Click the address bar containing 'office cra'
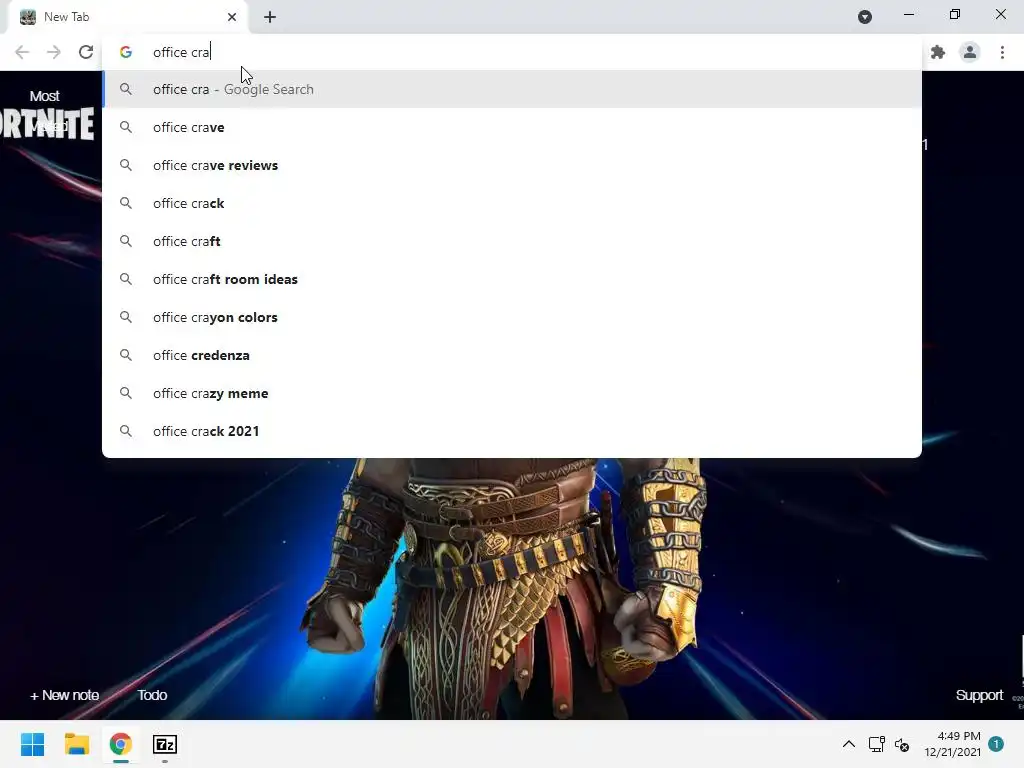This screenshot has width=1024, height=768. [512, 52]
